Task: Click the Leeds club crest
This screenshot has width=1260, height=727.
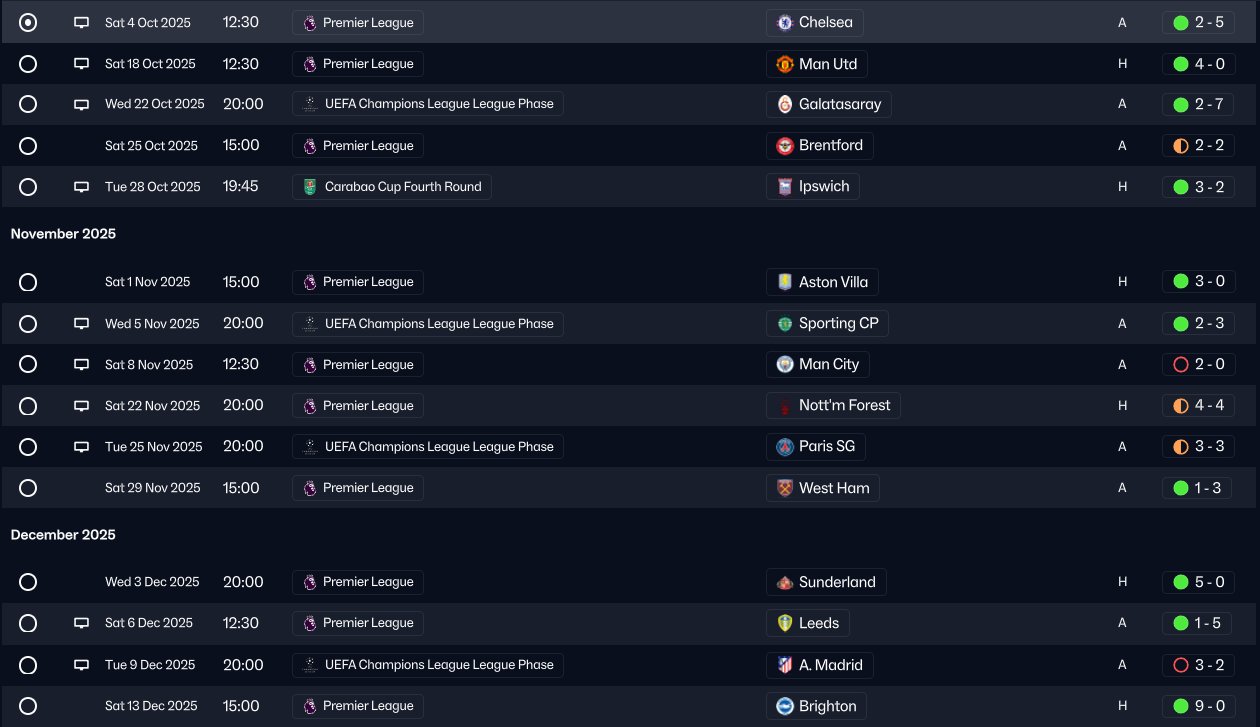Action: coord(785,623)
